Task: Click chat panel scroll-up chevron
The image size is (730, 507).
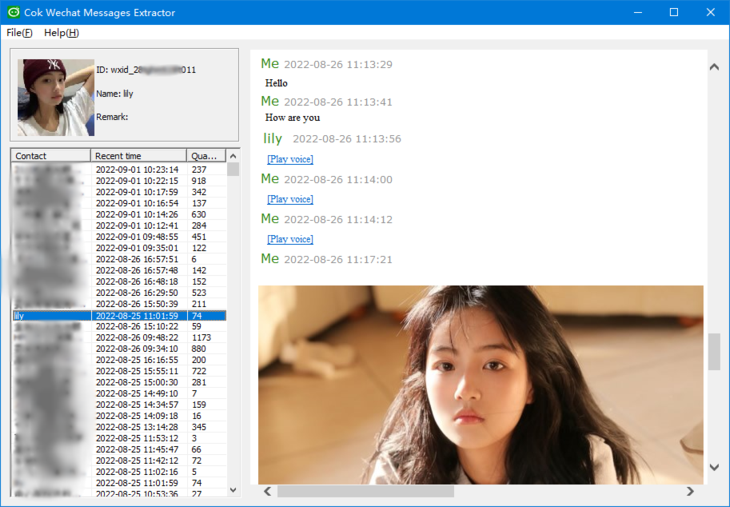Action: point(714,67)
